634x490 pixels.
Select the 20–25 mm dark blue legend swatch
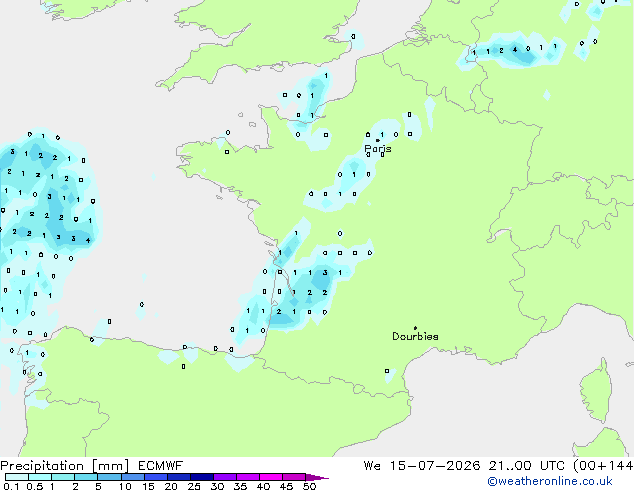(x=179, y=477)
